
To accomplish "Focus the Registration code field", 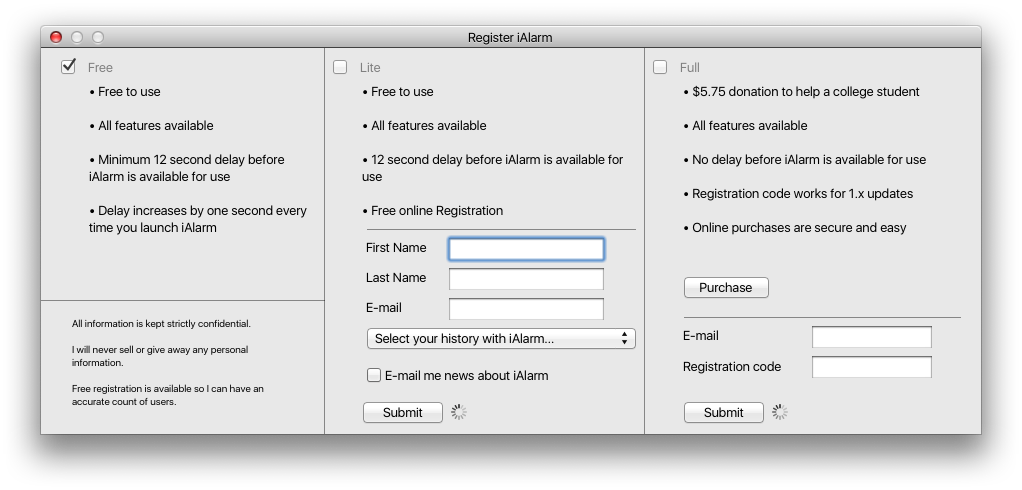I will [871, 368].
